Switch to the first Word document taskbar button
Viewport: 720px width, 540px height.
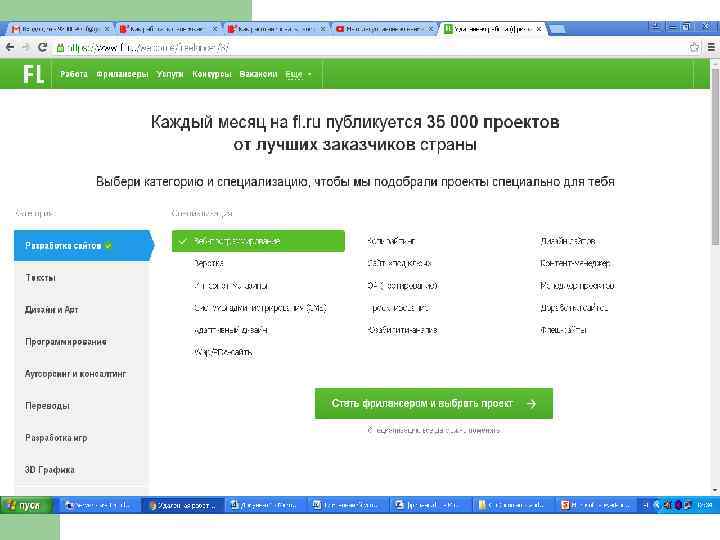click(265, 505)
